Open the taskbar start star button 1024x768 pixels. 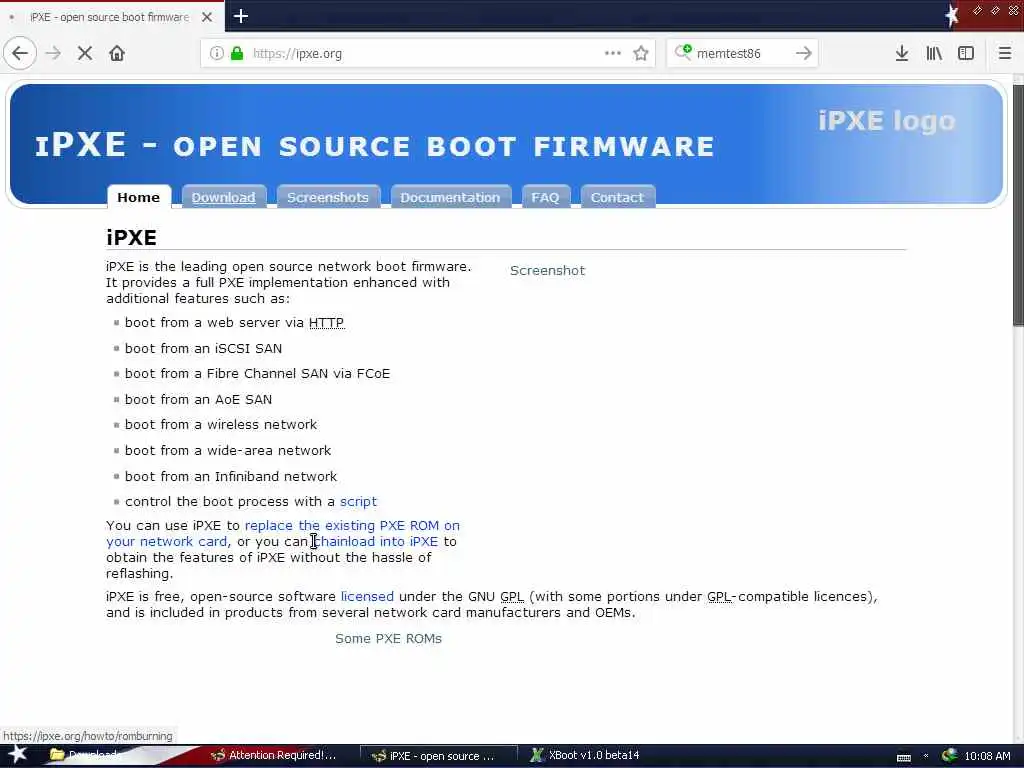[x=17, y=755]
